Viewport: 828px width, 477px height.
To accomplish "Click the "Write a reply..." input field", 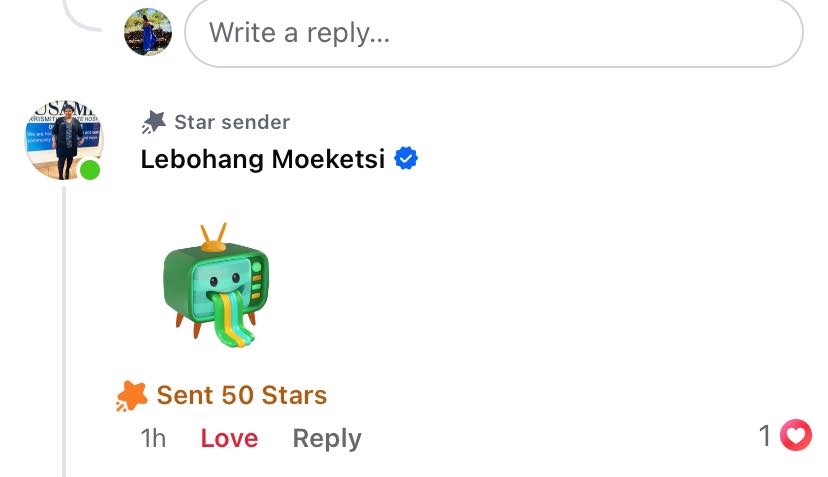I will tap(493, 33).
